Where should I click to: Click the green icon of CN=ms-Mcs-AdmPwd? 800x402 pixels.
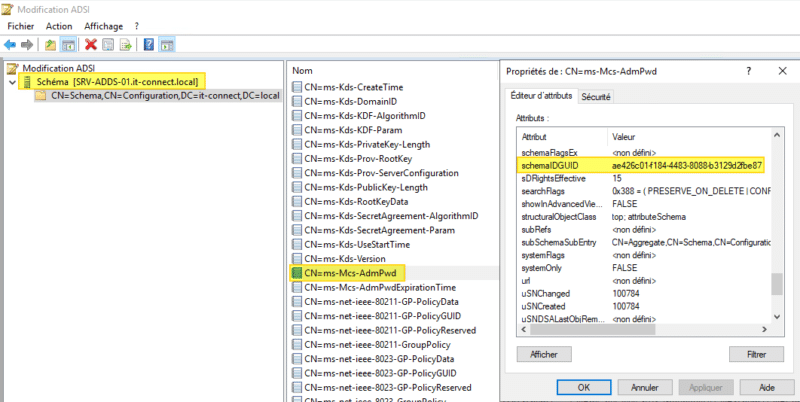(297, 273)
